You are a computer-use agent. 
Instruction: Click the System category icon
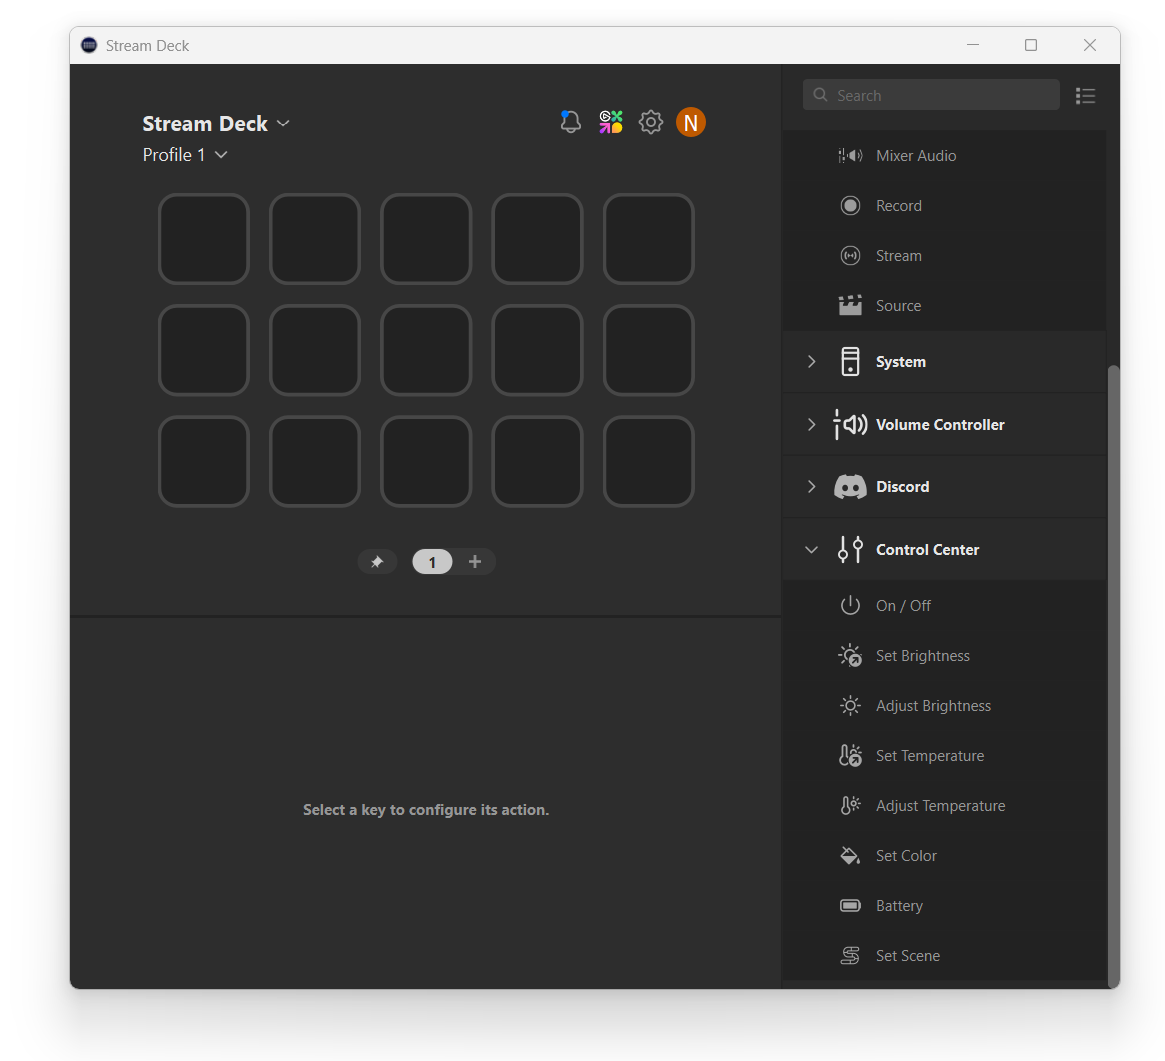pos(850,362)
